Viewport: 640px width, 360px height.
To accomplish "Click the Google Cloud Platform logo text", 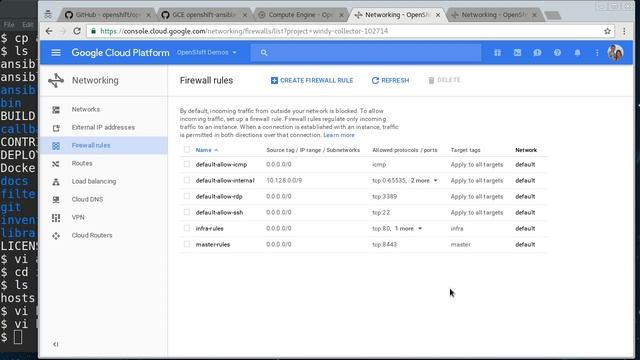I will click(x=120, y=53).
